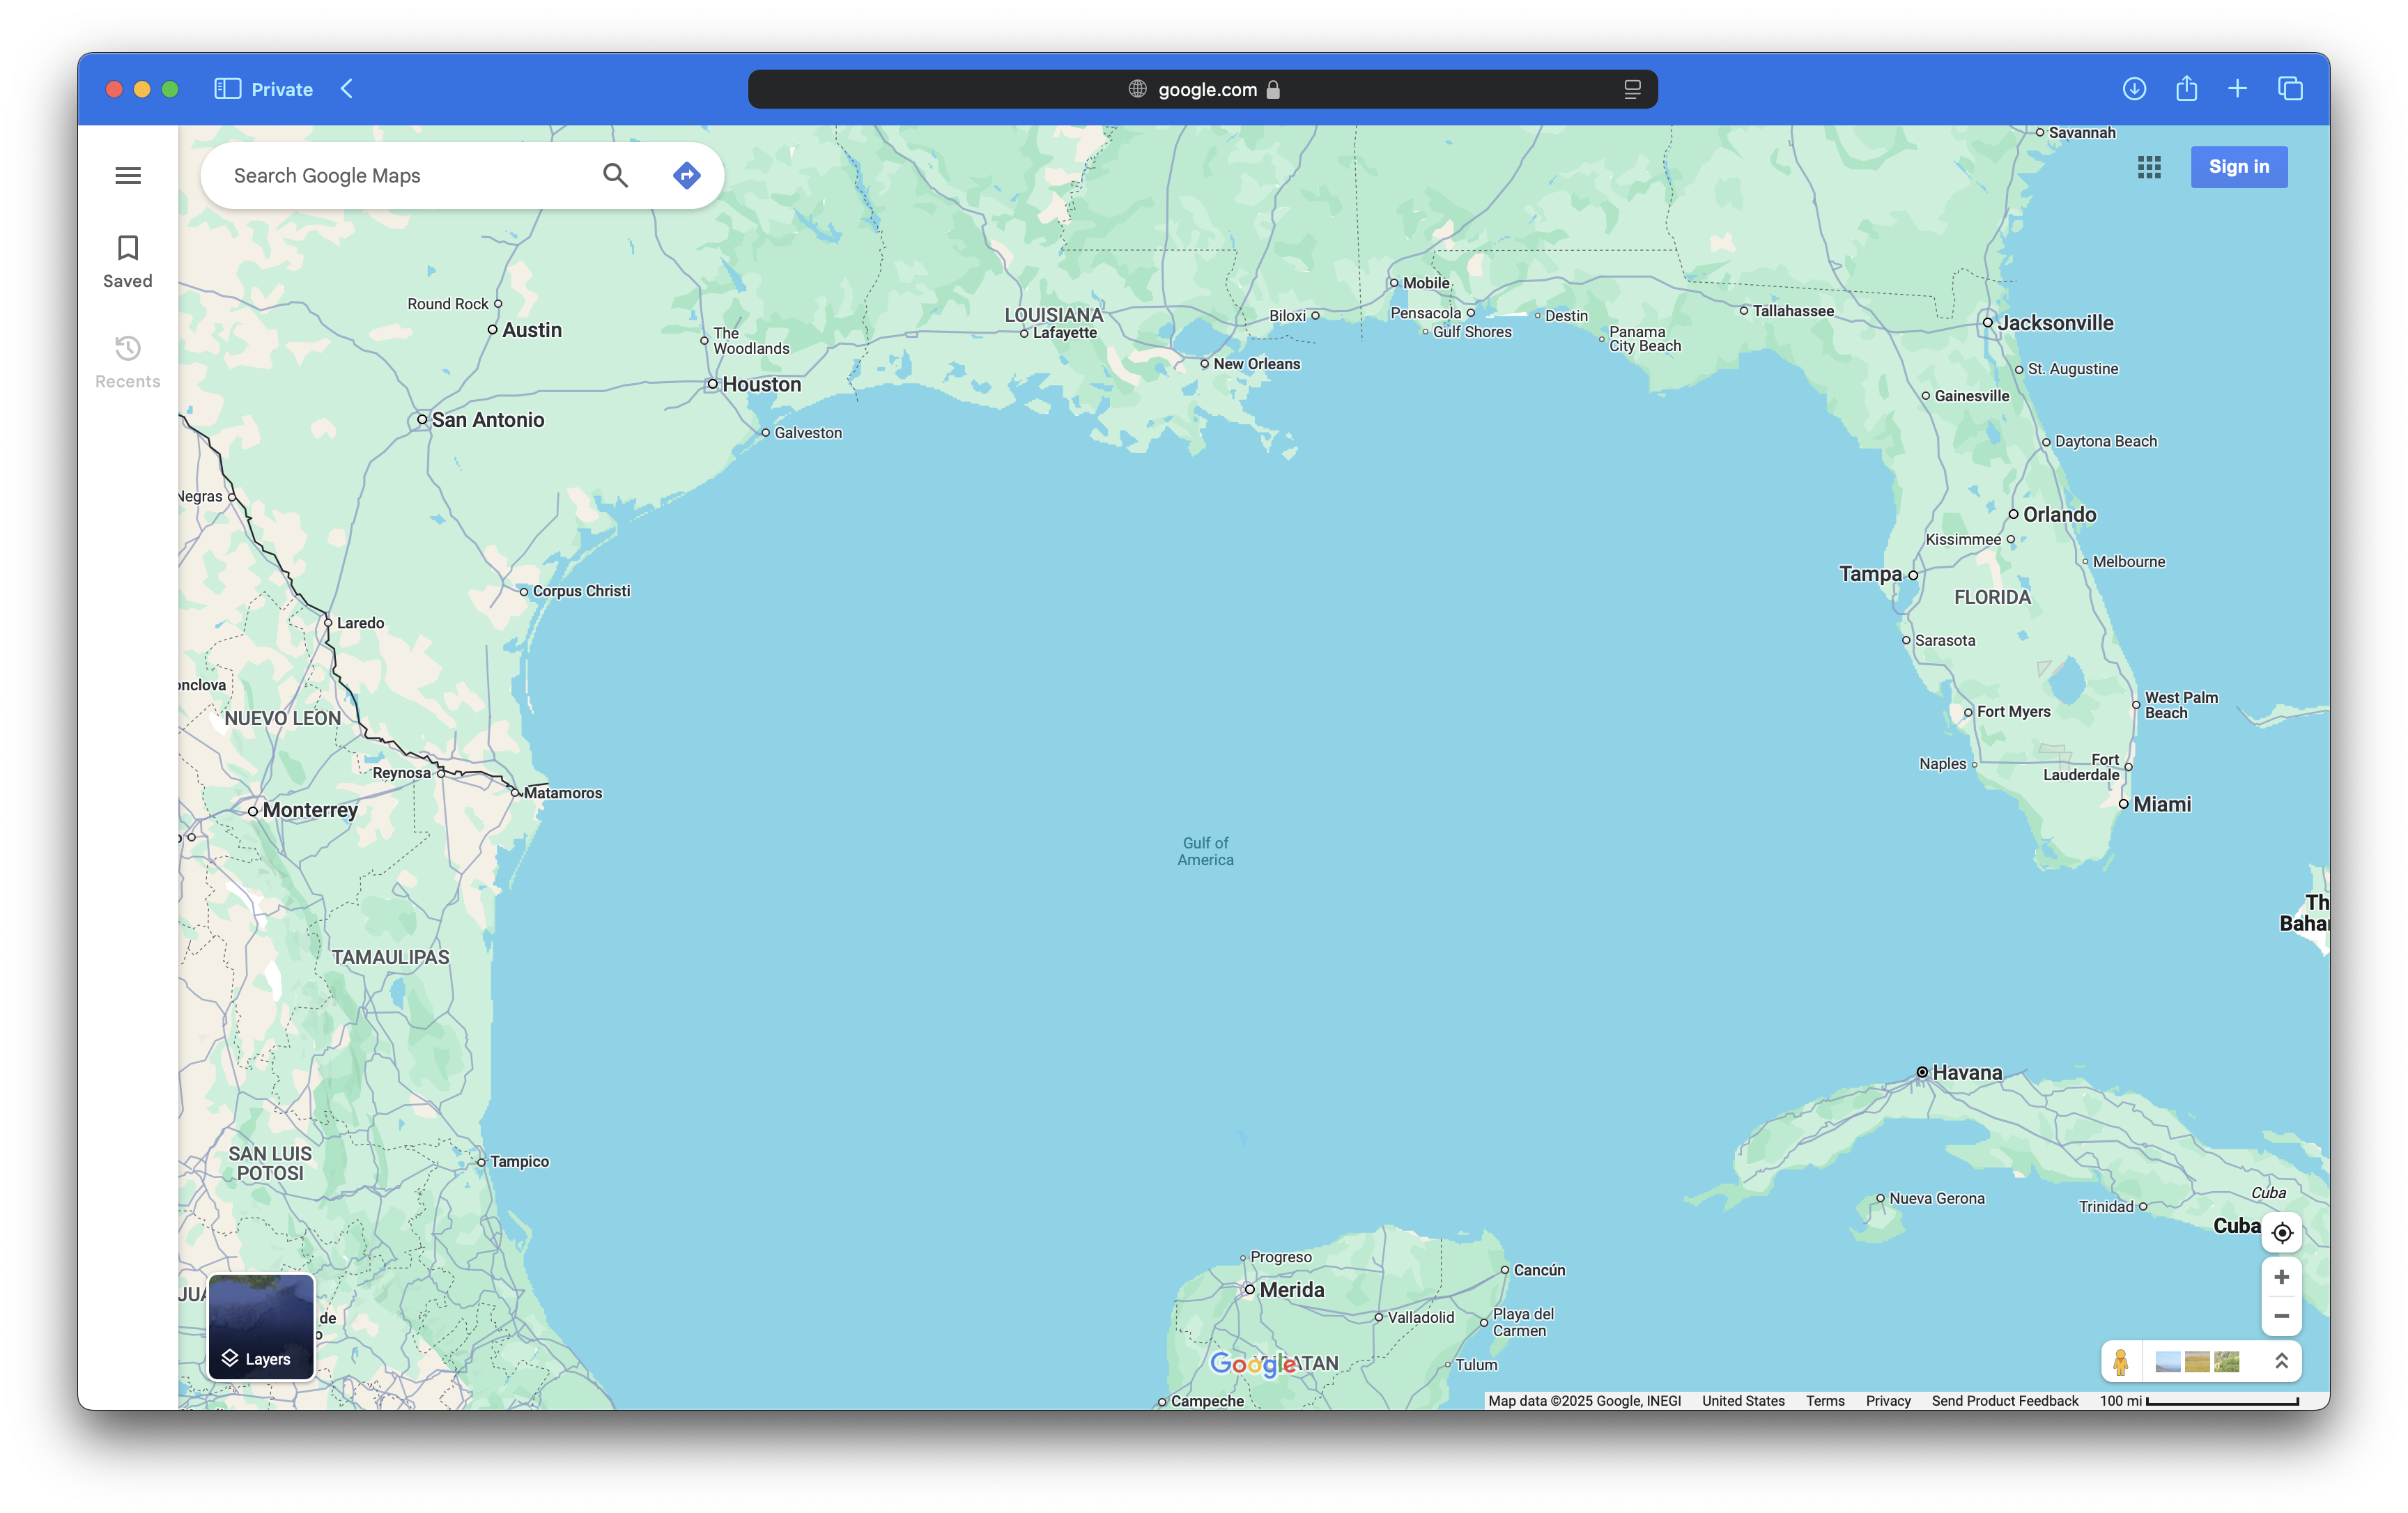The image size is (2408, 1513).
Task: Zoom out with the minus button
Action: [x=2281, y=1316]
